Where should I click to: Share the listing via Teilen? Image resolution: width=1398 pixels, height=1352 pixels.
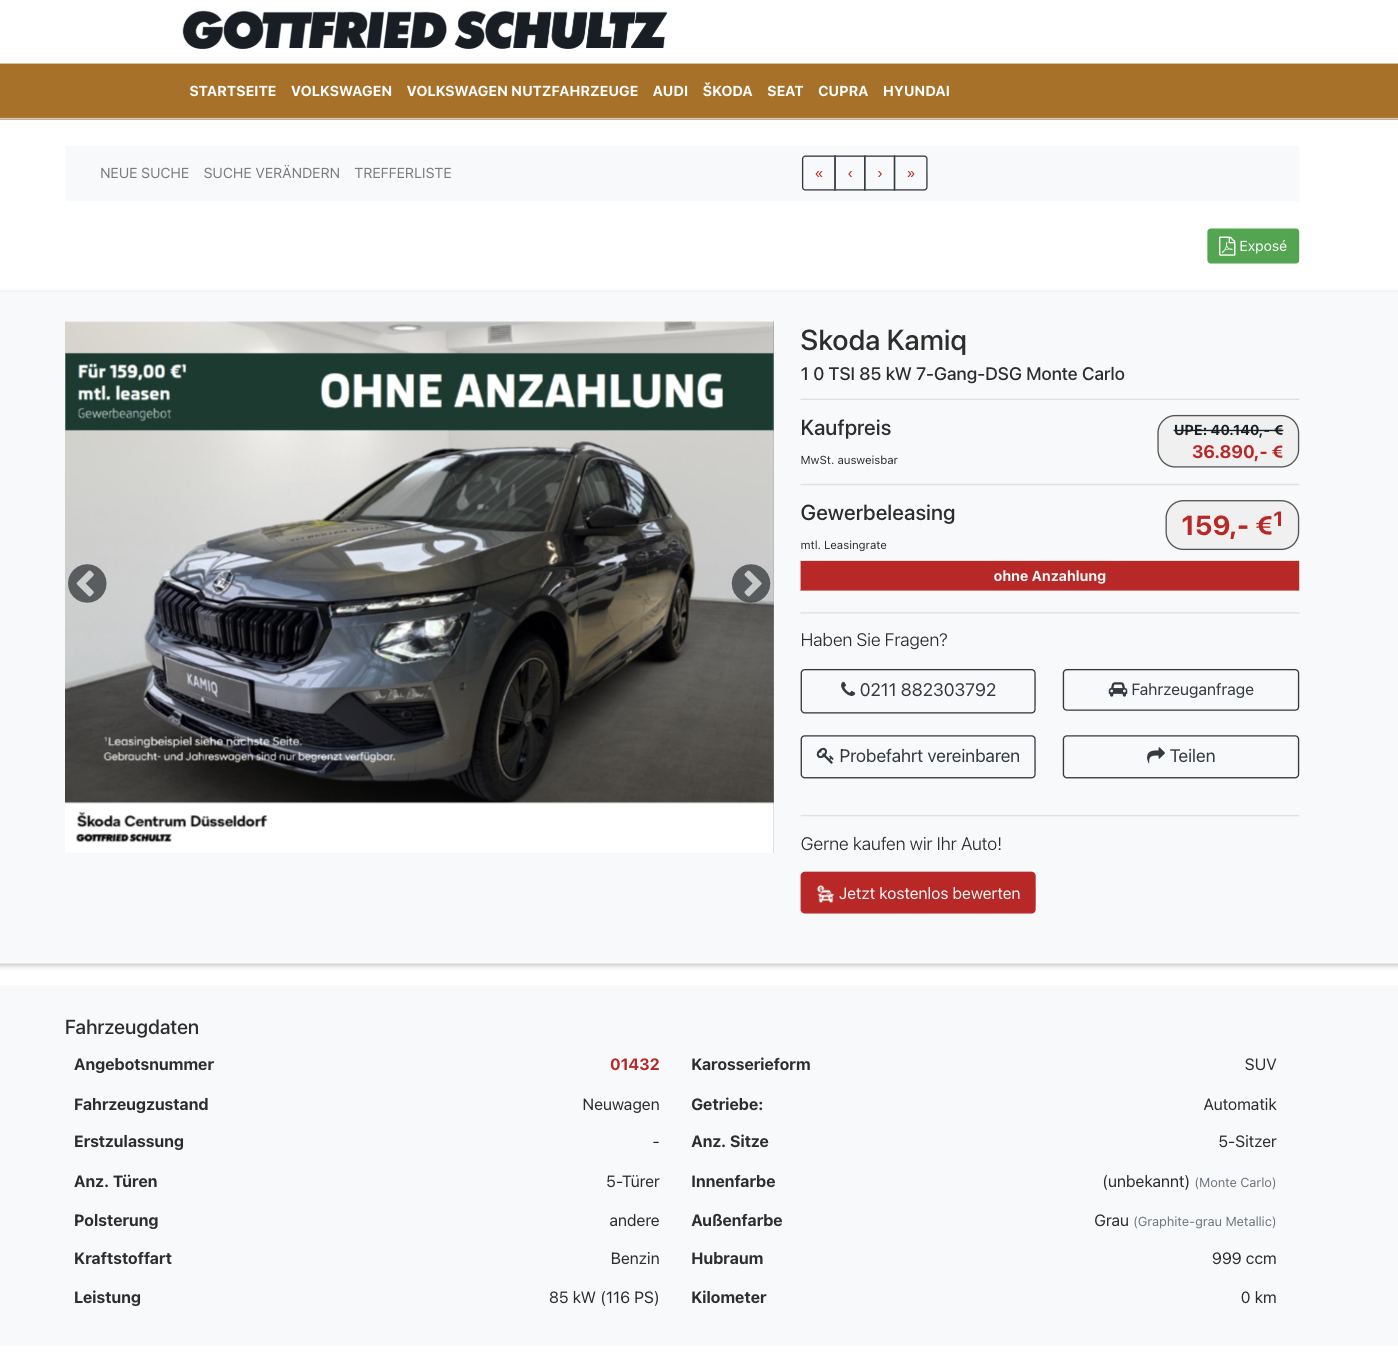pyautogui.click(x=1181, y=757)
